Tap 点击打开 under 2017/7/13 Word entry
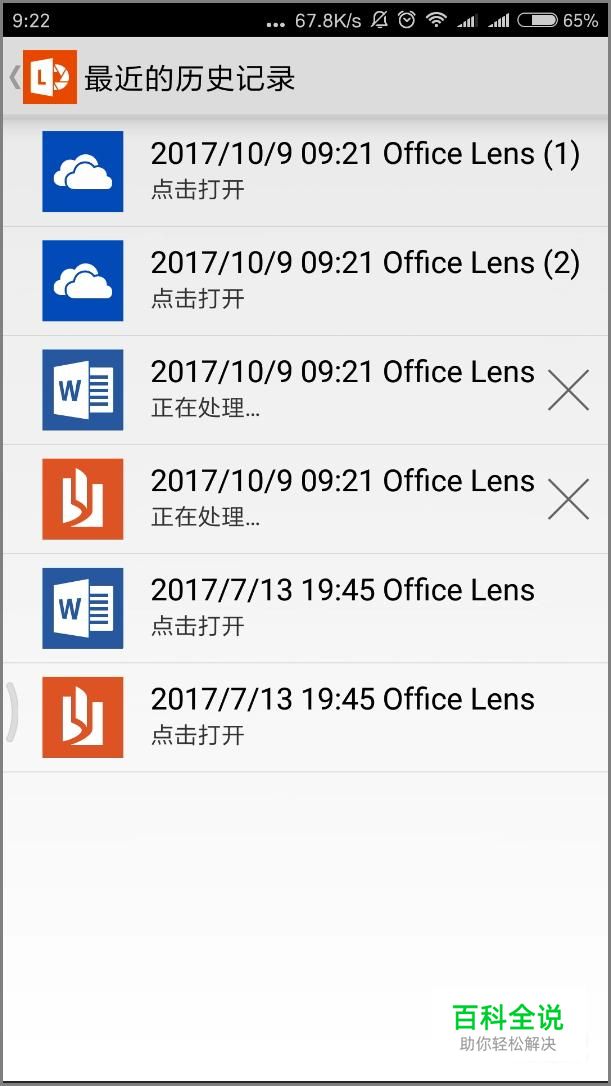Viewport: 611px width, 1086px height. (197, 626)
